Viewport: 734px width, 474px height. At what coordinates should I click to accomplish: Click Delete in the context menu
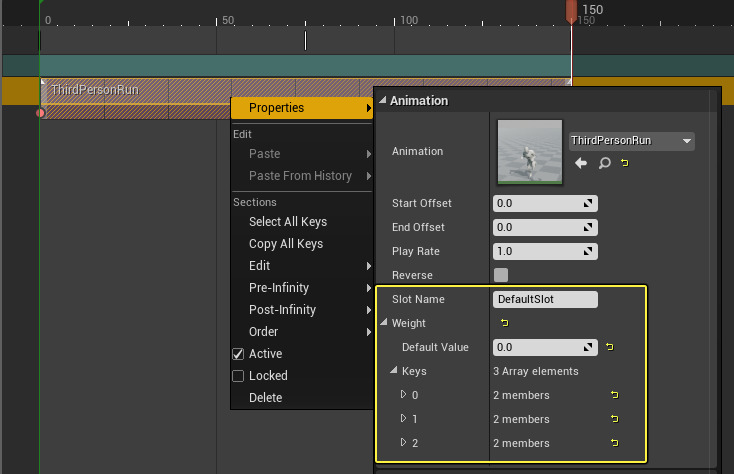pos(266,398)
